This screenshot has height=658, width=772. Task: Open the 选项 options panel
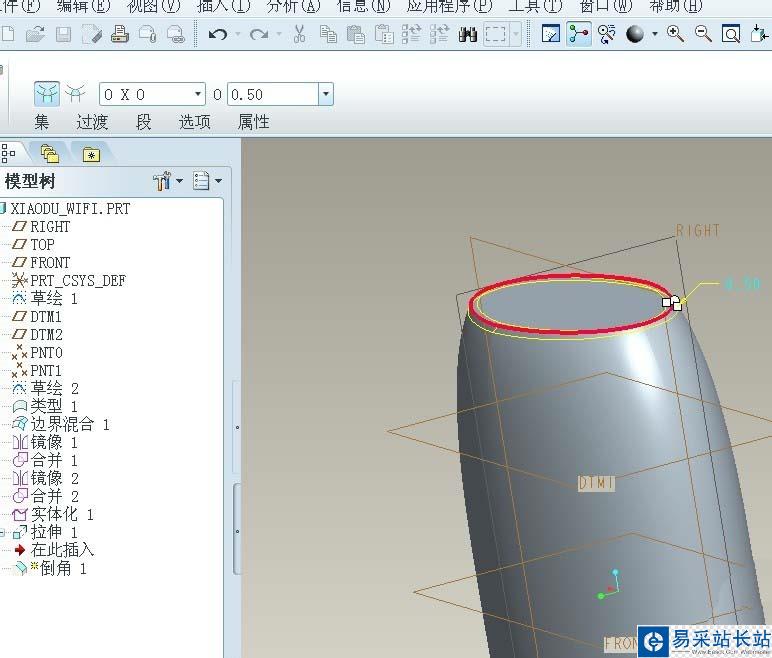[x=195, y=122]
